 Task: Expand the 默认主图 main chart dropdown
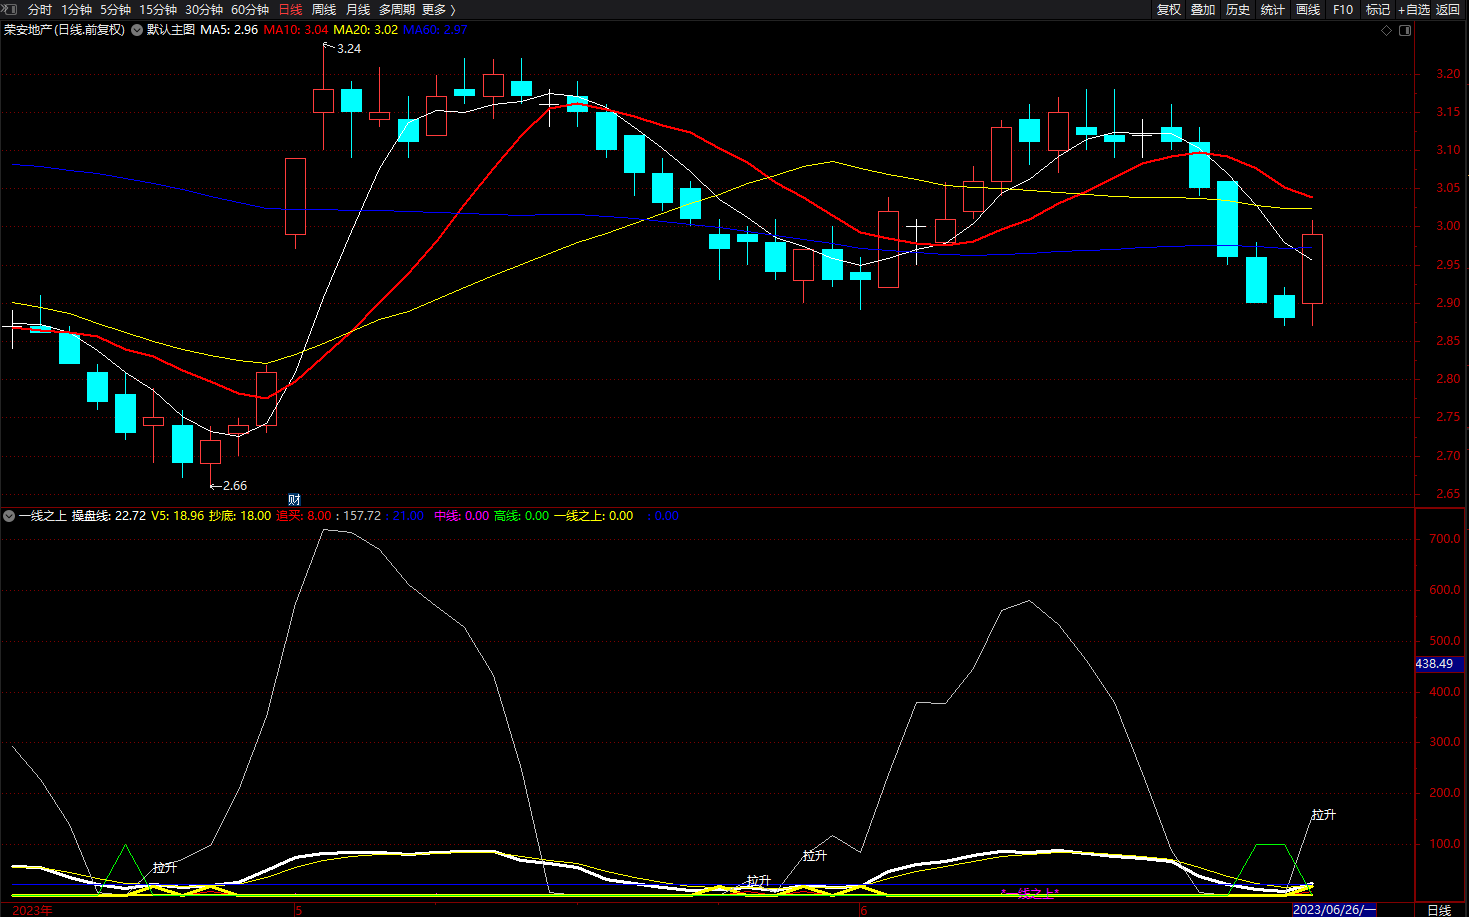click(x=138, y=30)
